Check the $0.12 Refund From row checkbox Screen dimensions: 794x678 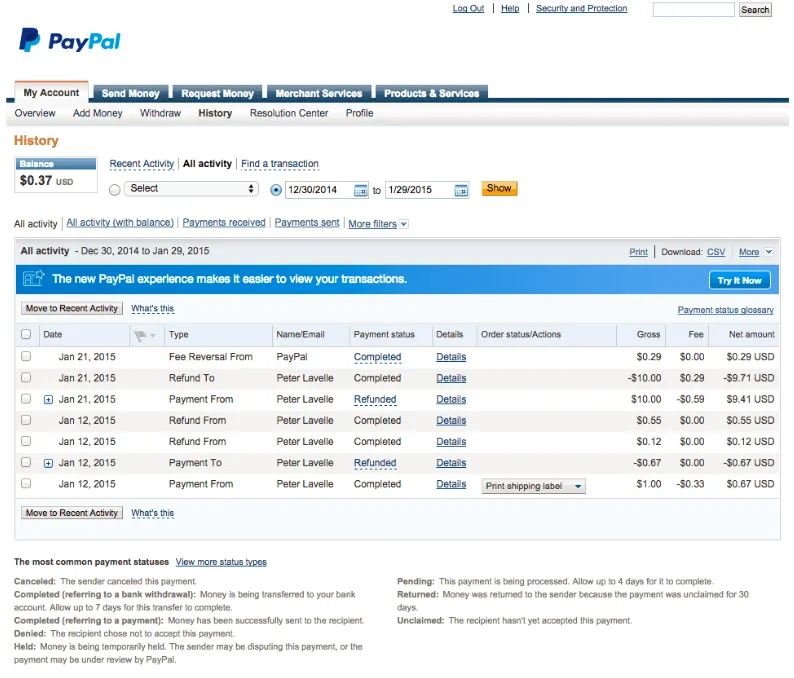point(26,441)
